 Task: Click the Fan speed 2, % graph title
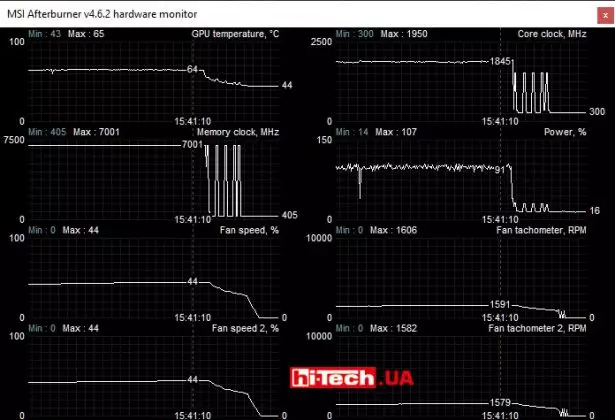(x=245, y=328)
